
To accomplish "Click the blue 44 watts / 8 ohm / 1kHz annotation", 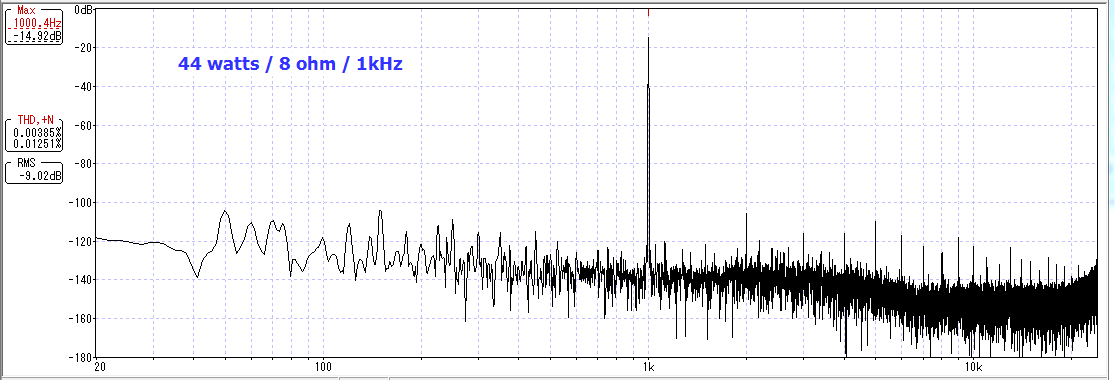I will tap(290, 63).
